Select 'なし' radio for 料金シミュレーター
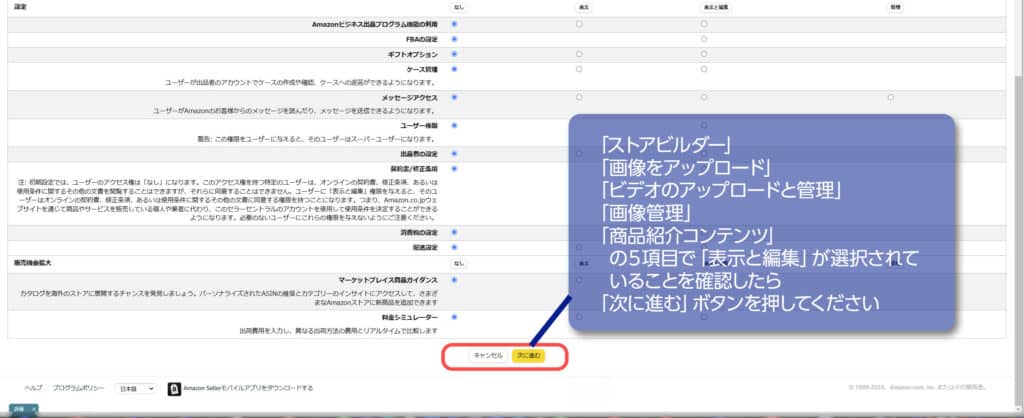Screen dimensions: 1024x418 [455, 316]
